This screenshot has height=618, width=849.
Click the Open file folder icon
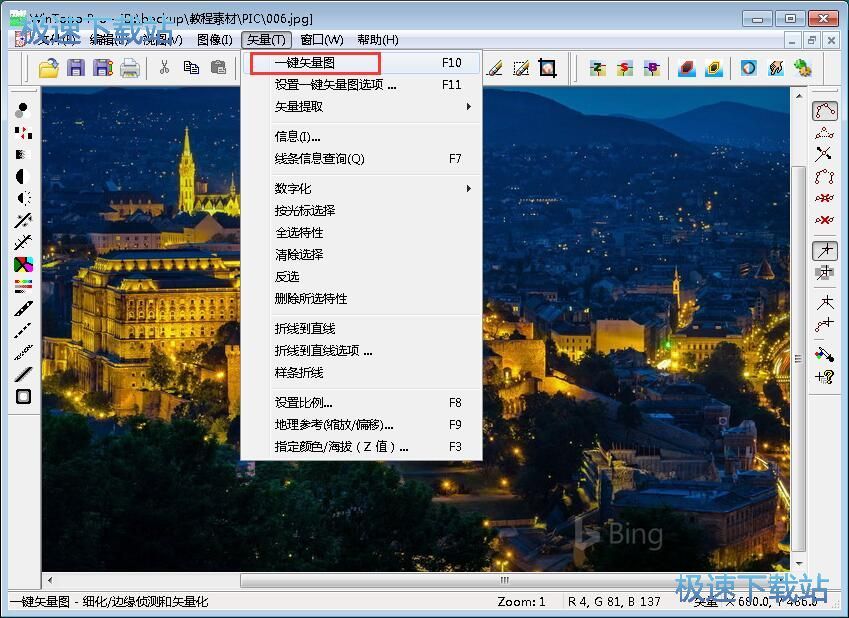pos(49,68)
